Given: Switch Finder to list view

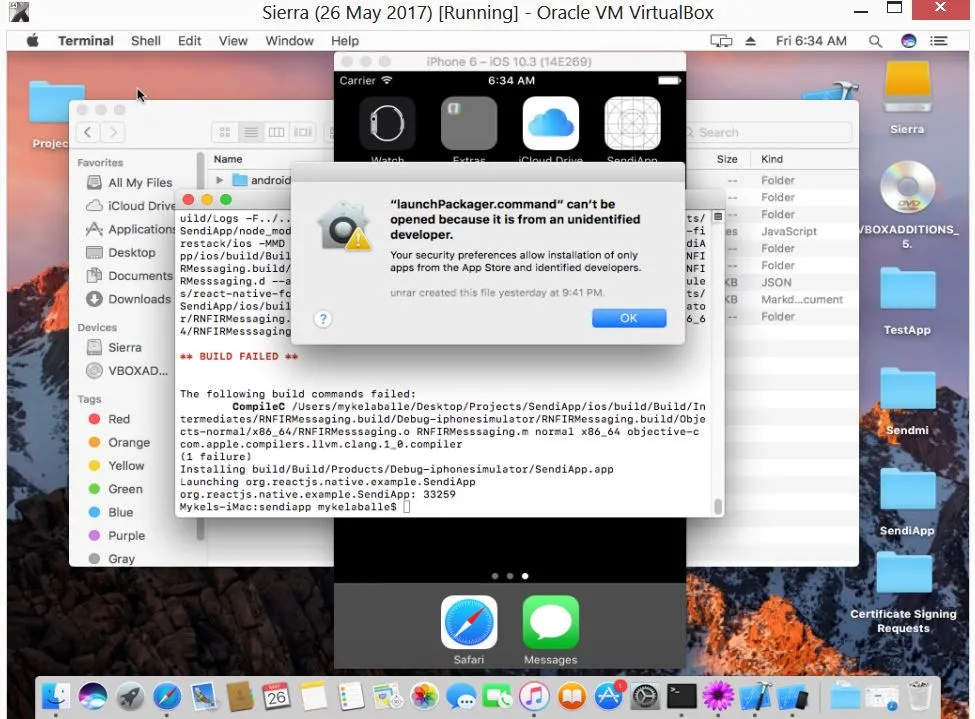Looking at the screenshot, I should tap(251, 132).
